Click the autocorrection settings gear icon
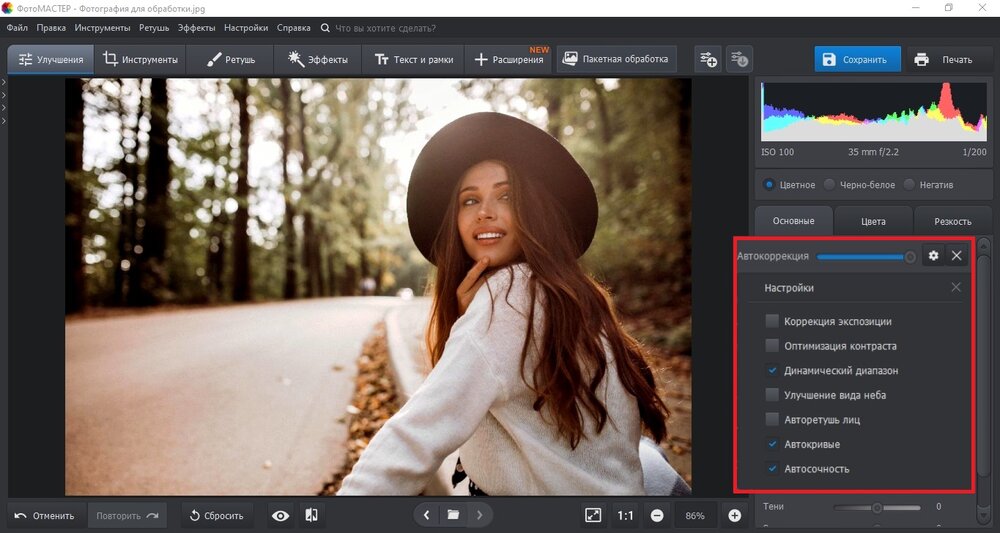The height and width of the screenshot is (533, 1000). coord(933,256)
